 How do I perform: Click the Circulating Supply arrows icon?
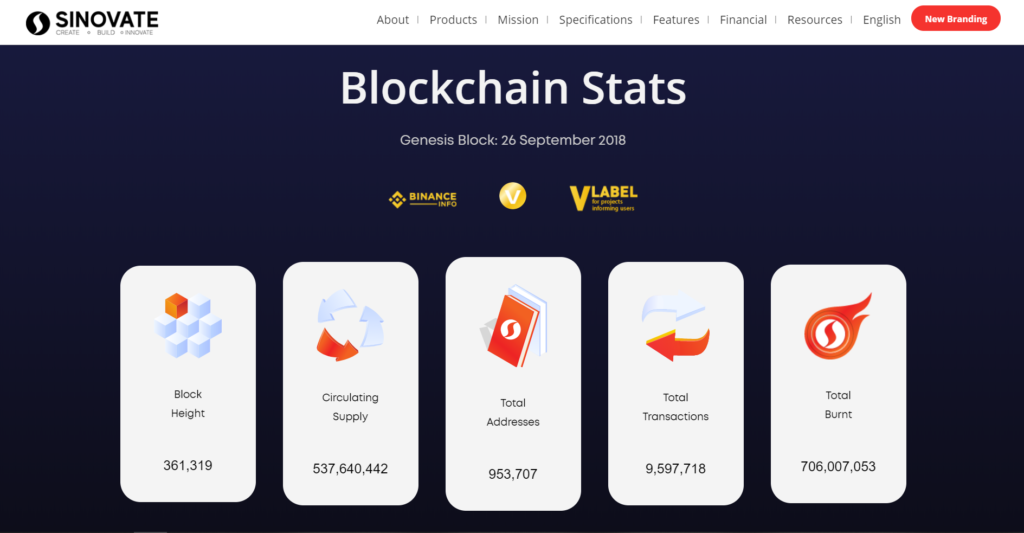tap(351, 325)
